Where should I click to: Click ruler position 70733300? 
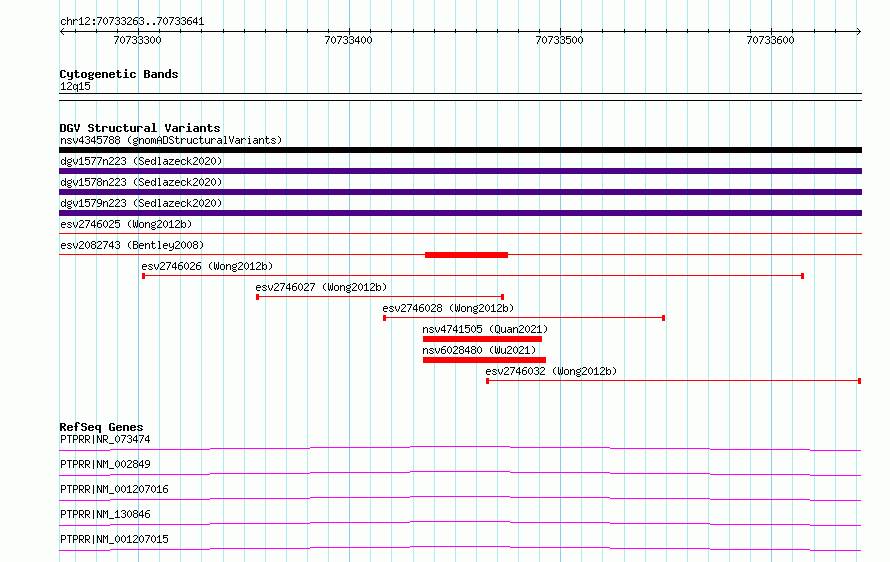pos(137,40)
